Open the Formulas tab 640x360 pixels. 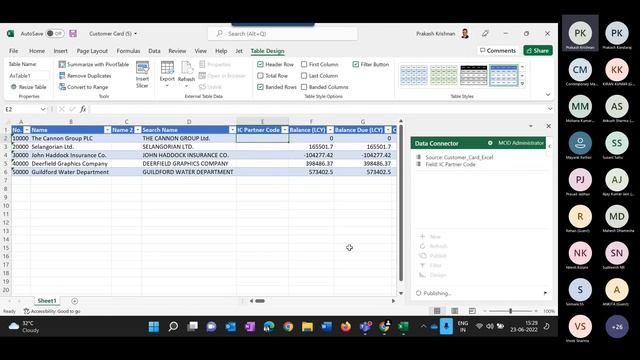click(128, 51)
